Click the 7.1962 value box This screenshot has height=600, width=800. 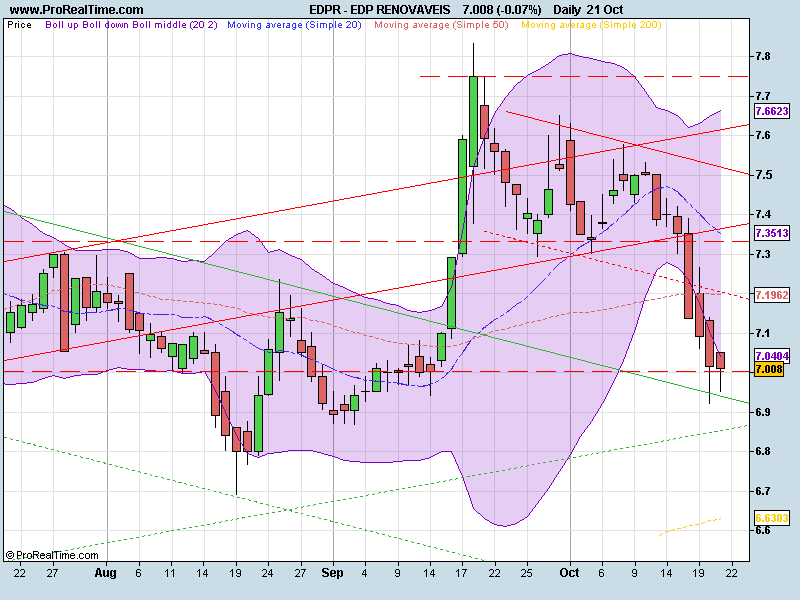(x=771, y=294)
